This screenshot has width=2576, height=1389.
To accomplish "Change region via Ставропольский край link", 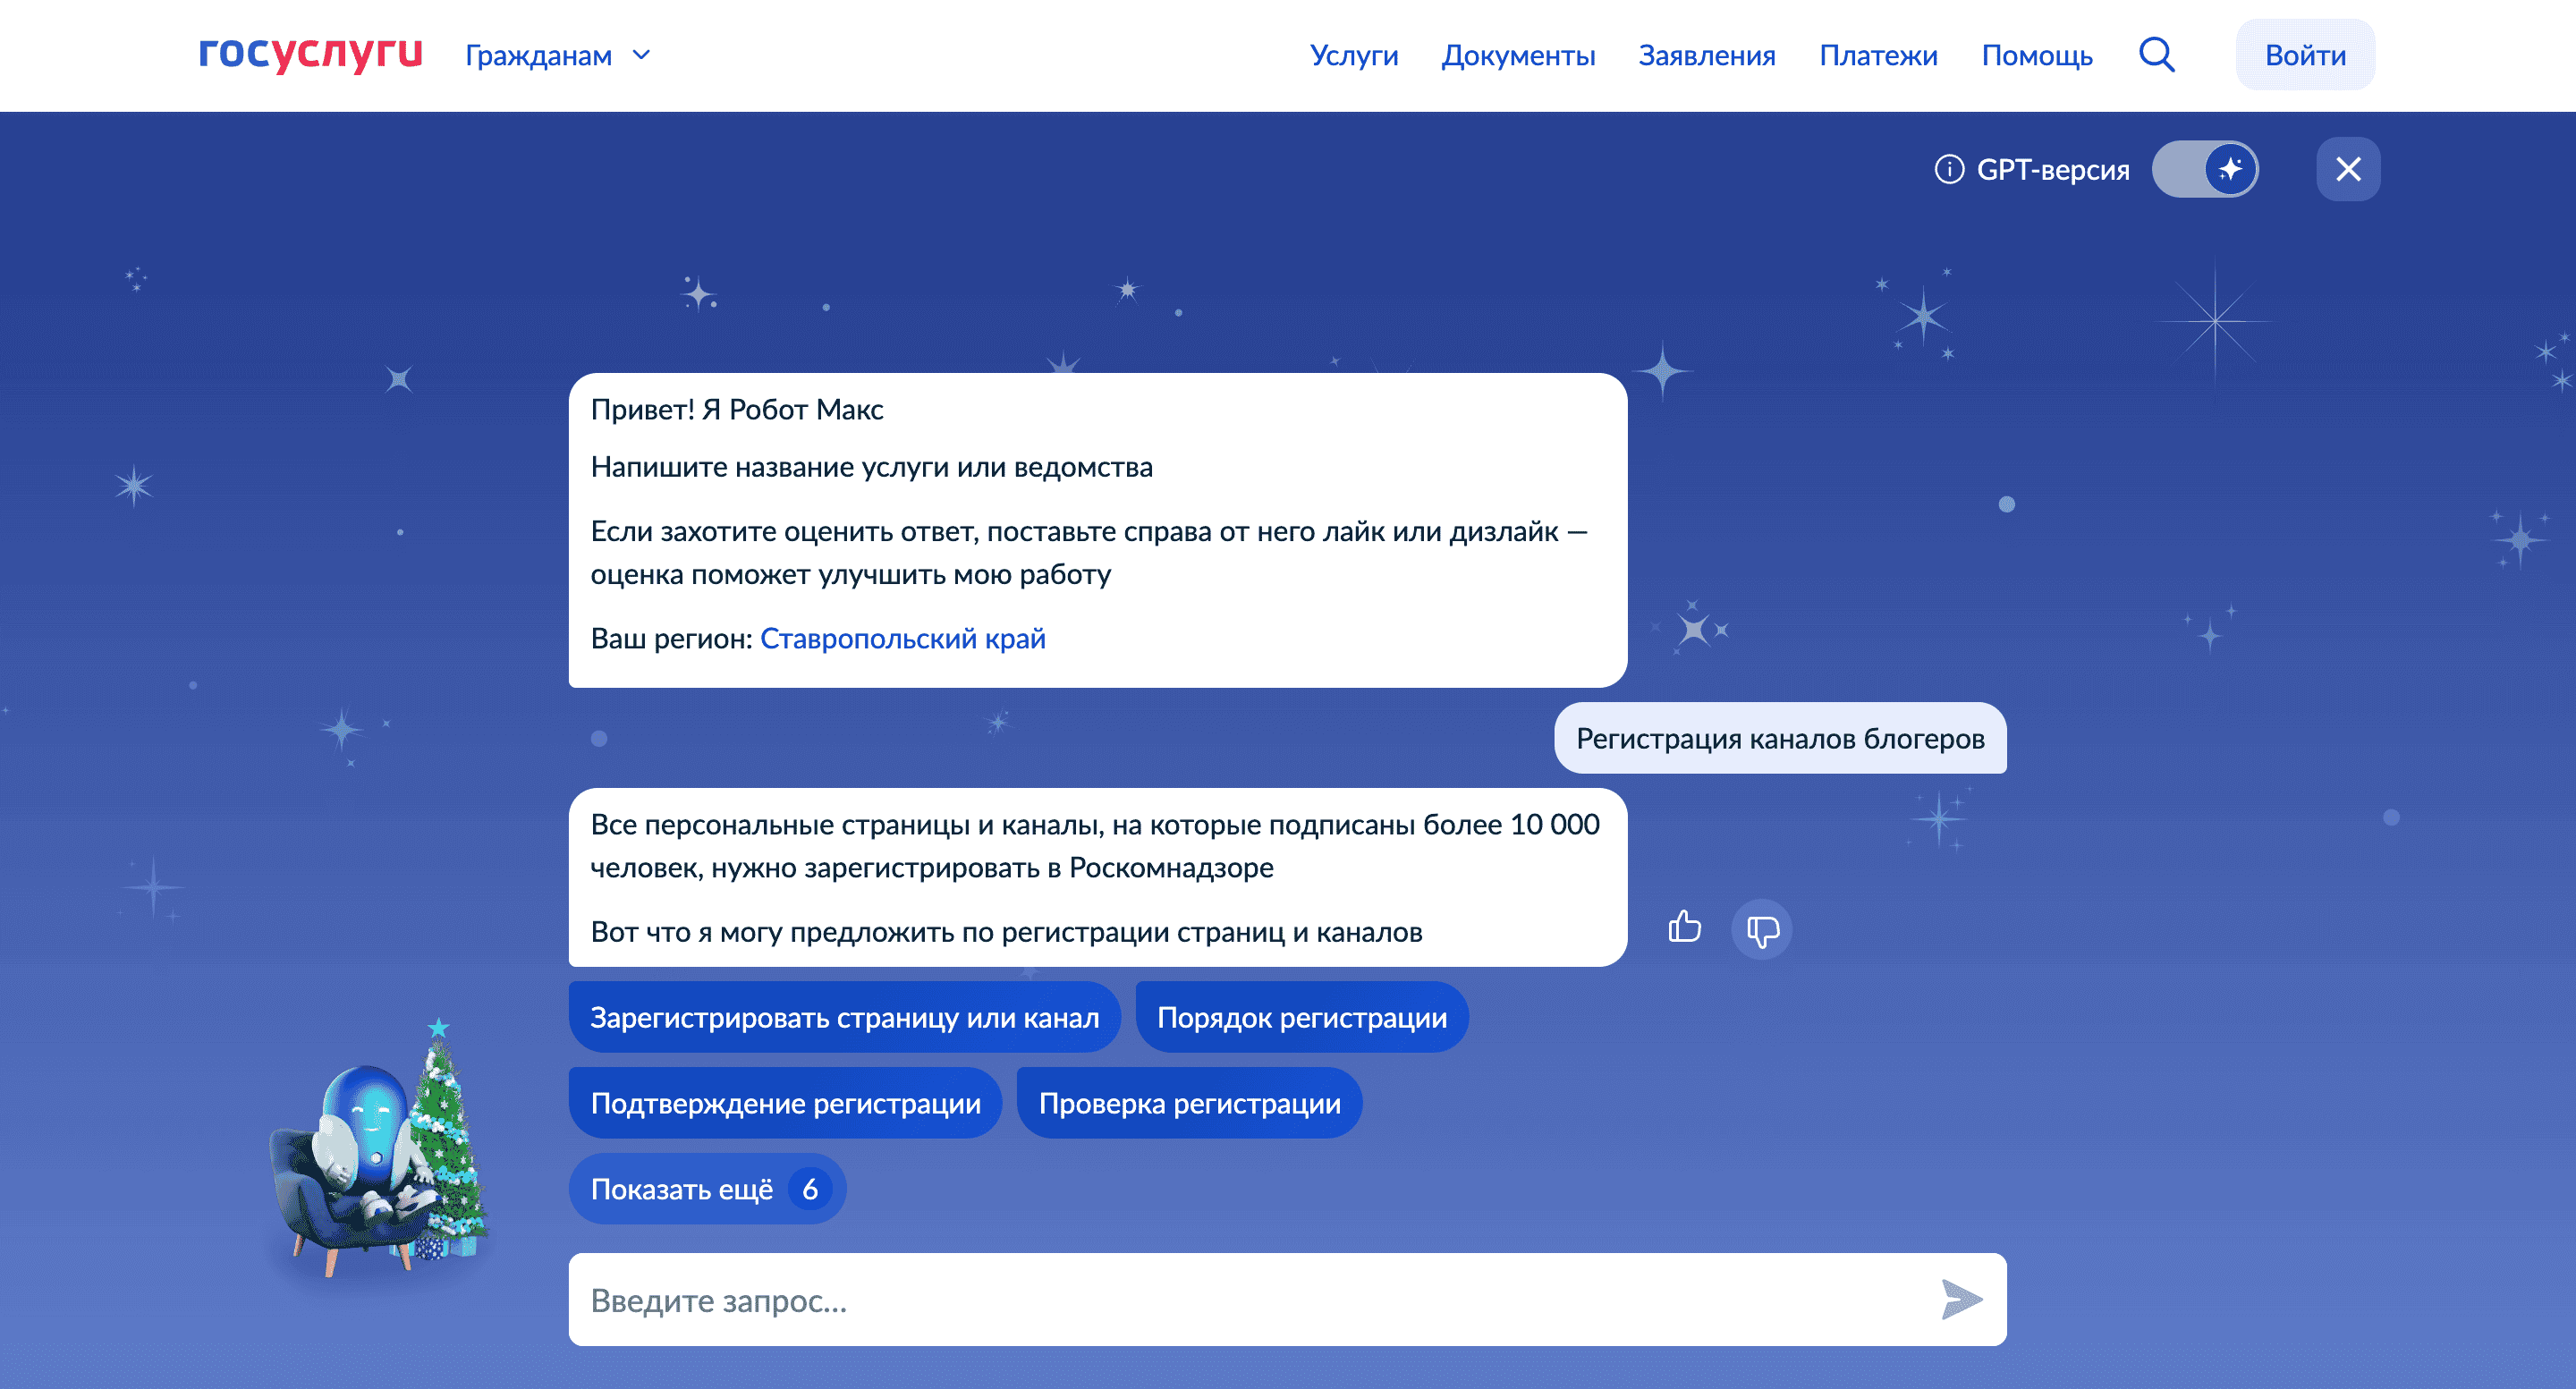I will pos(903,638).
